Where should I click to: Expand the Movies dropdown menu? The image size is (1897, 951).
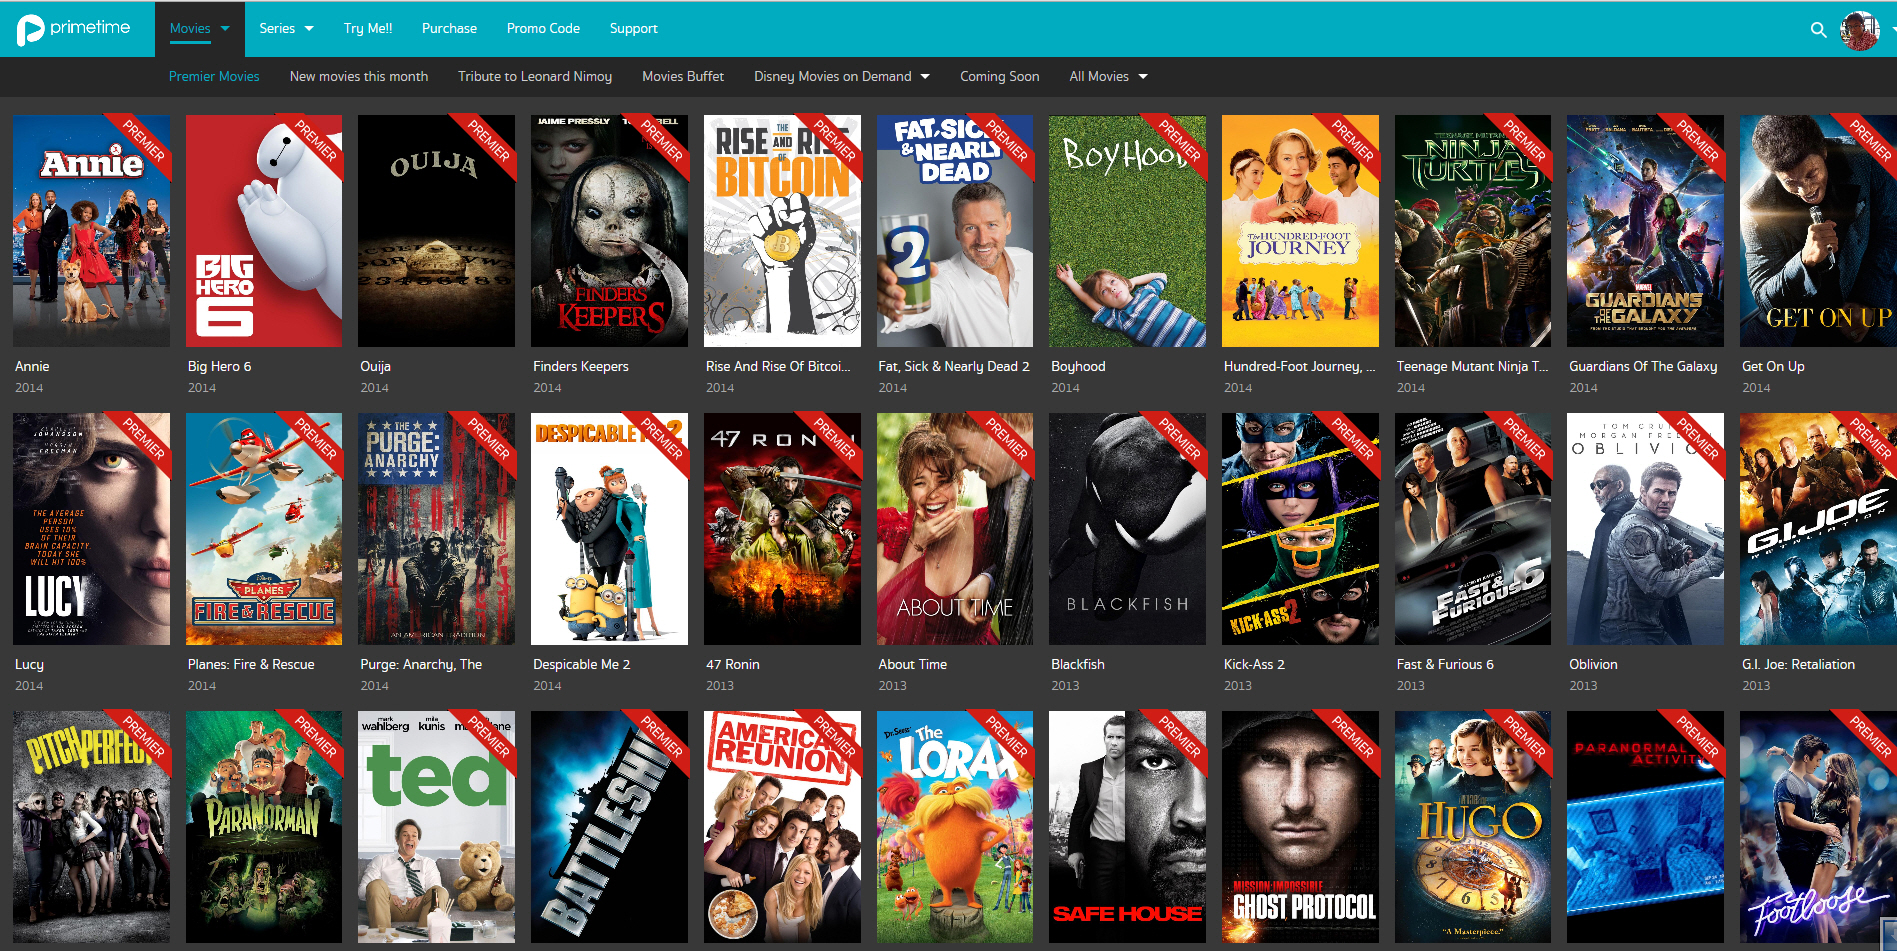pyautogui.click(x=199, y=29)
